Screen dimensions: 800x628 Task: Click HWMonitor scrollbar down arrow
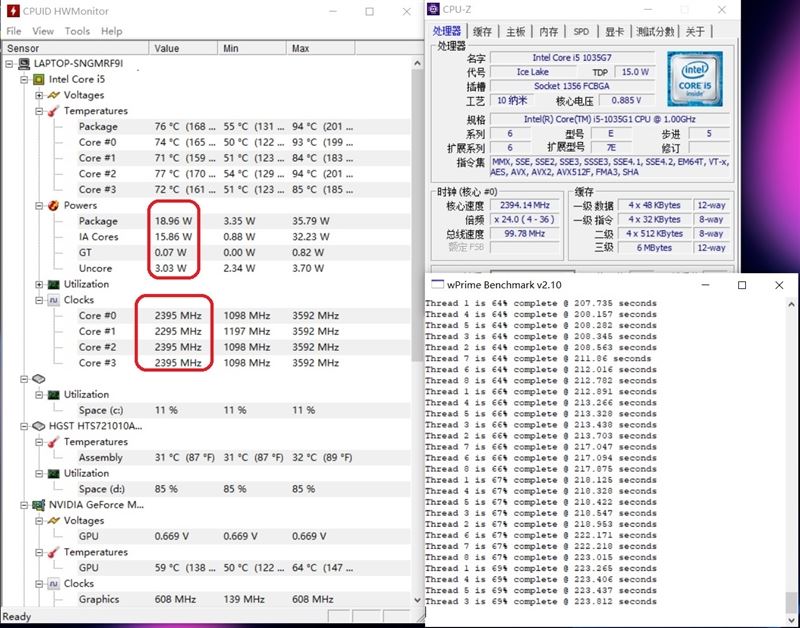coord(417,600)
